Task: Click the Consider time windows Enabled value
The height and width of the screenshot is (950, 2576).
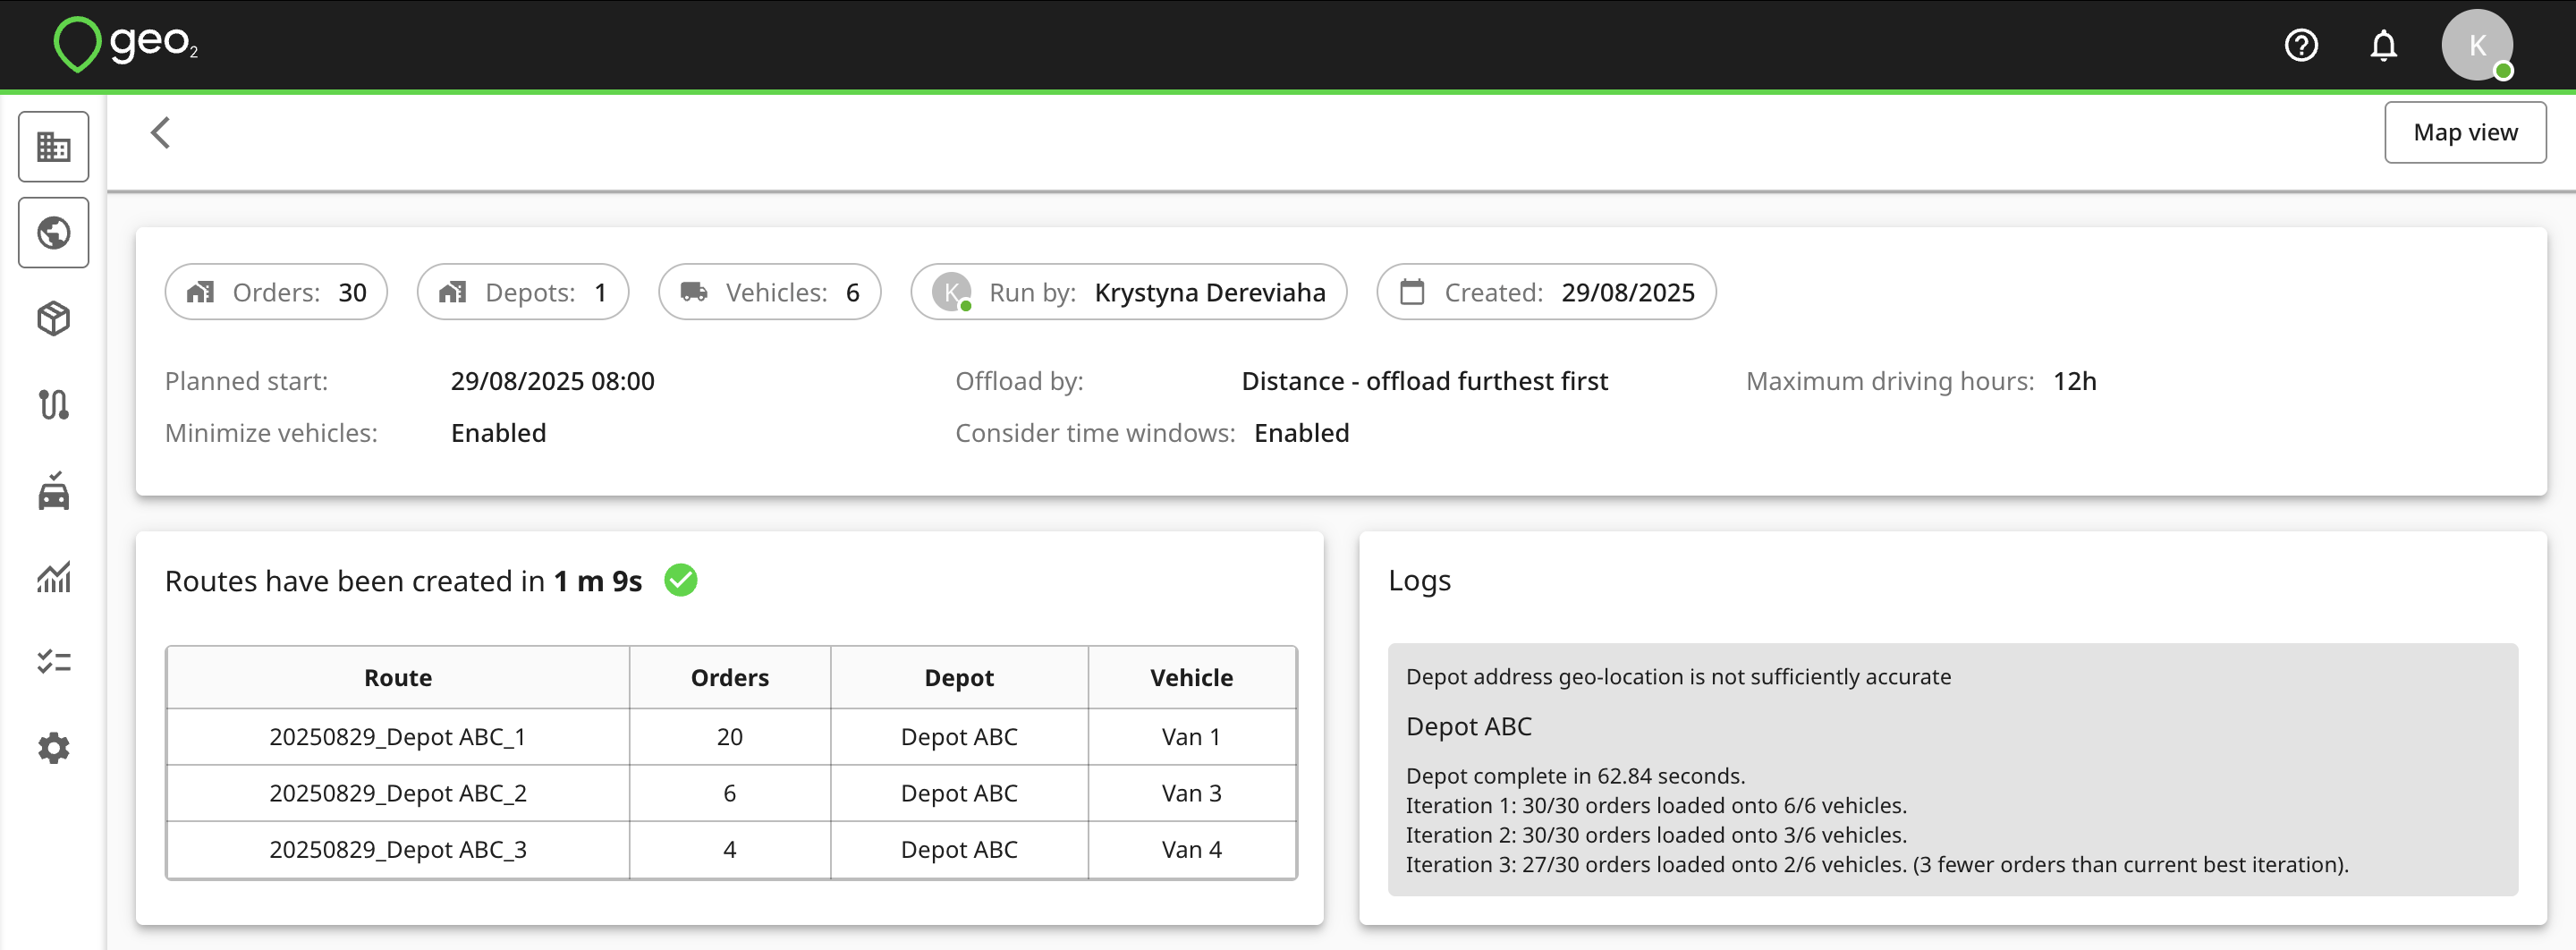Action: (x=1301, y=433)
